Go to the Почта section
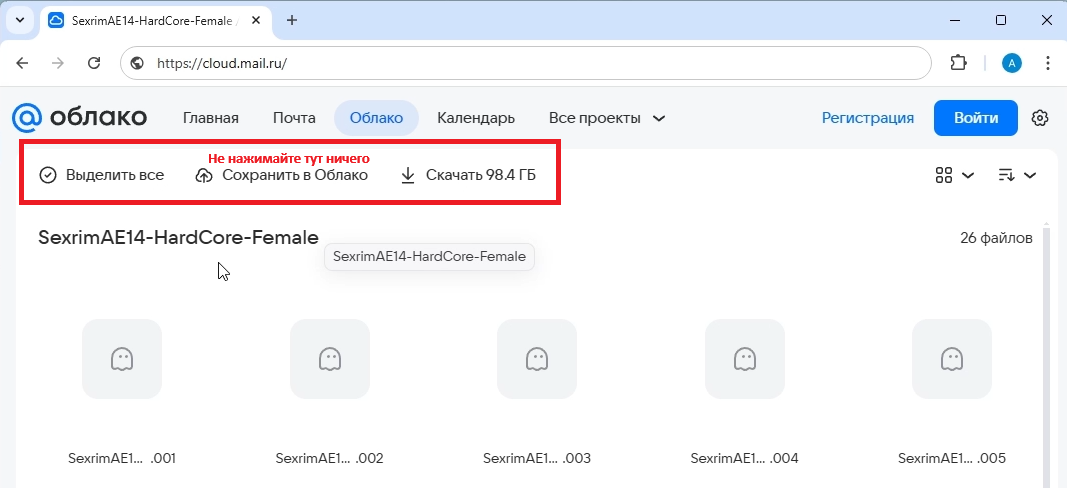 (x=294, y=118)
